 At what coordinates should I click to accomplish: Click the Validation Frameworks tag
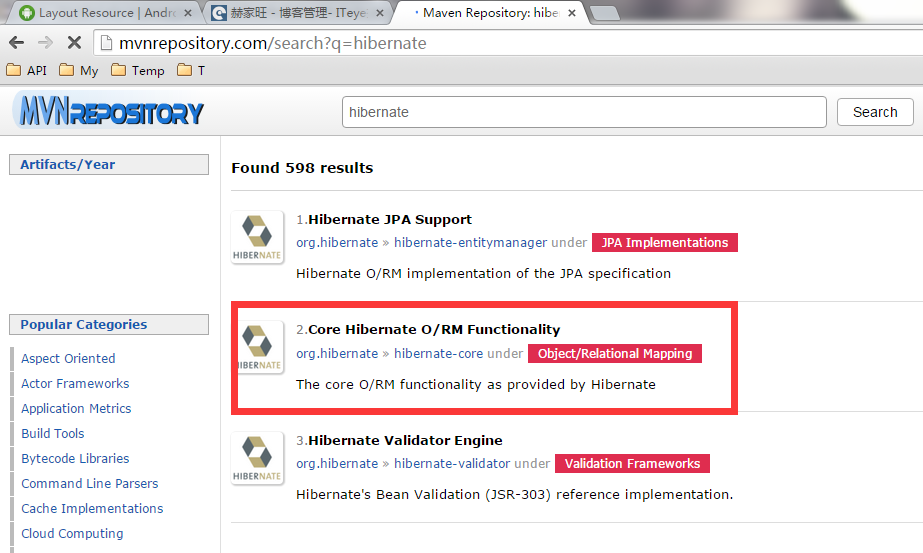pyautogui.click(x=632, y=463)
